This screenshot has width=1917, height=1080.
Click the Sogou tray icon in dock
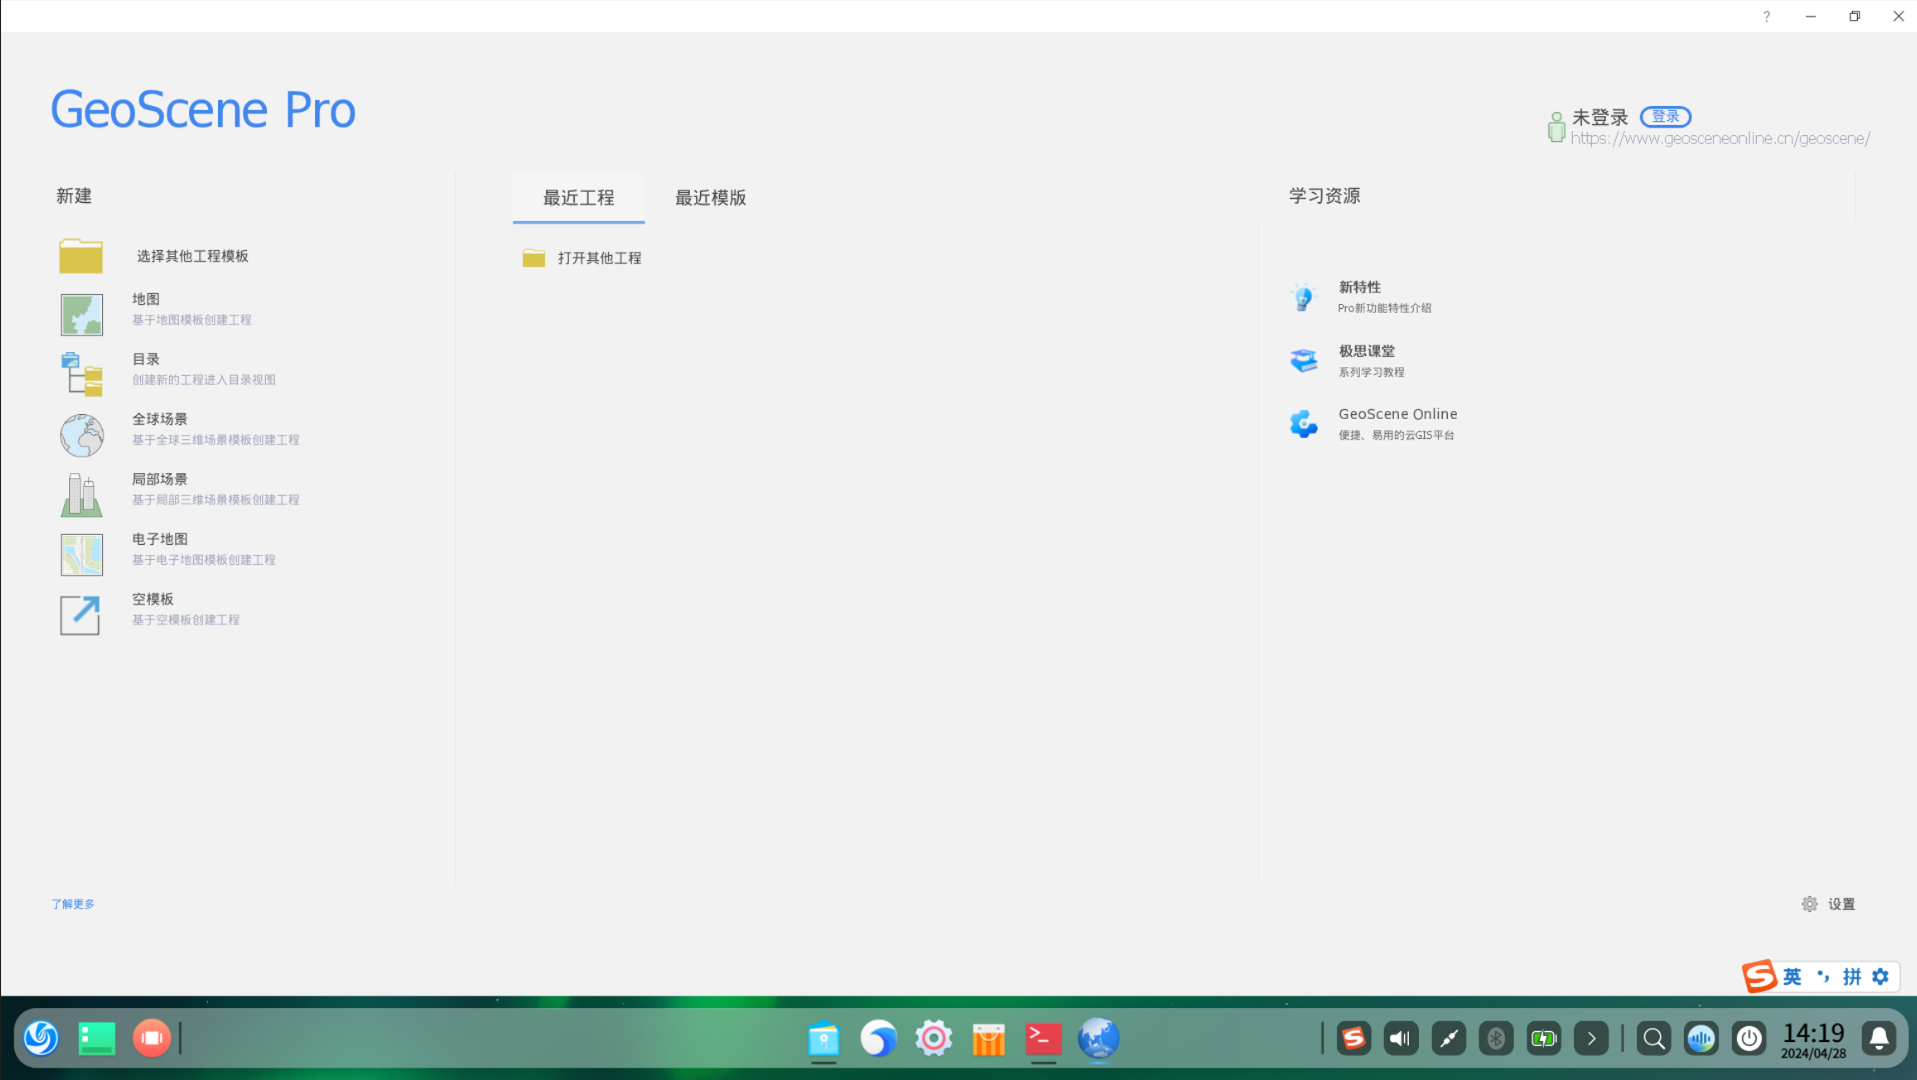(1353, 1039)
